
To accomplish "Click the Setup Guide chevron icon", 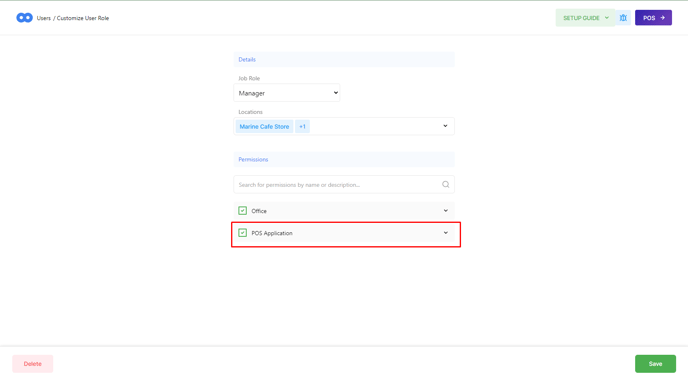I will pyautogui.click(x=607, y=18).
